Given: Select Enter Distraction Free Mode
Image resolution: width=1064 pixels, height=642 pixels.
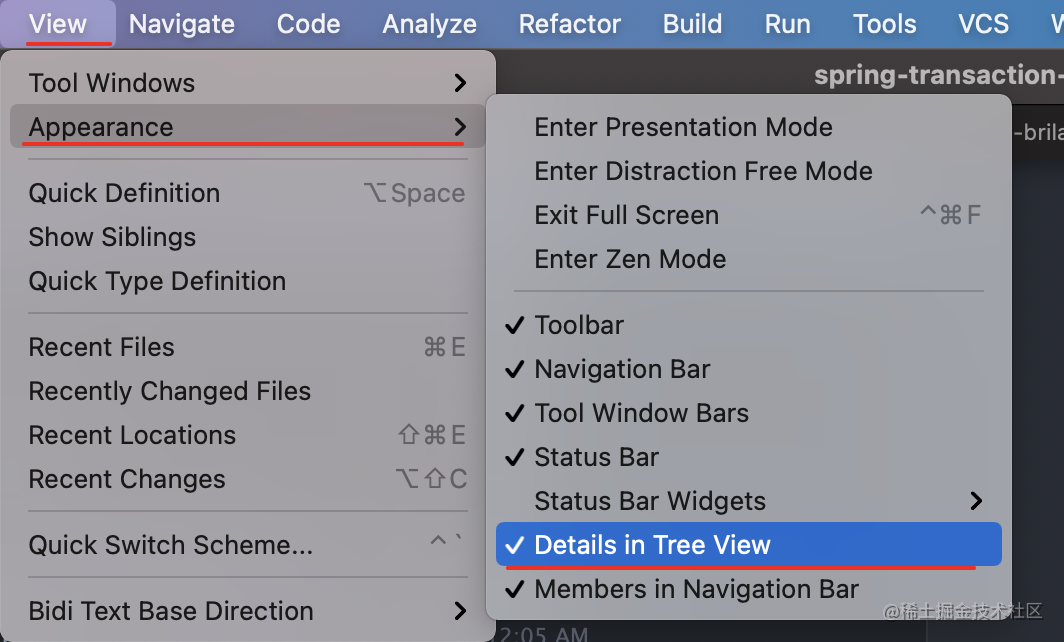Looking at the screenshot, I should [x=703, y=171].
